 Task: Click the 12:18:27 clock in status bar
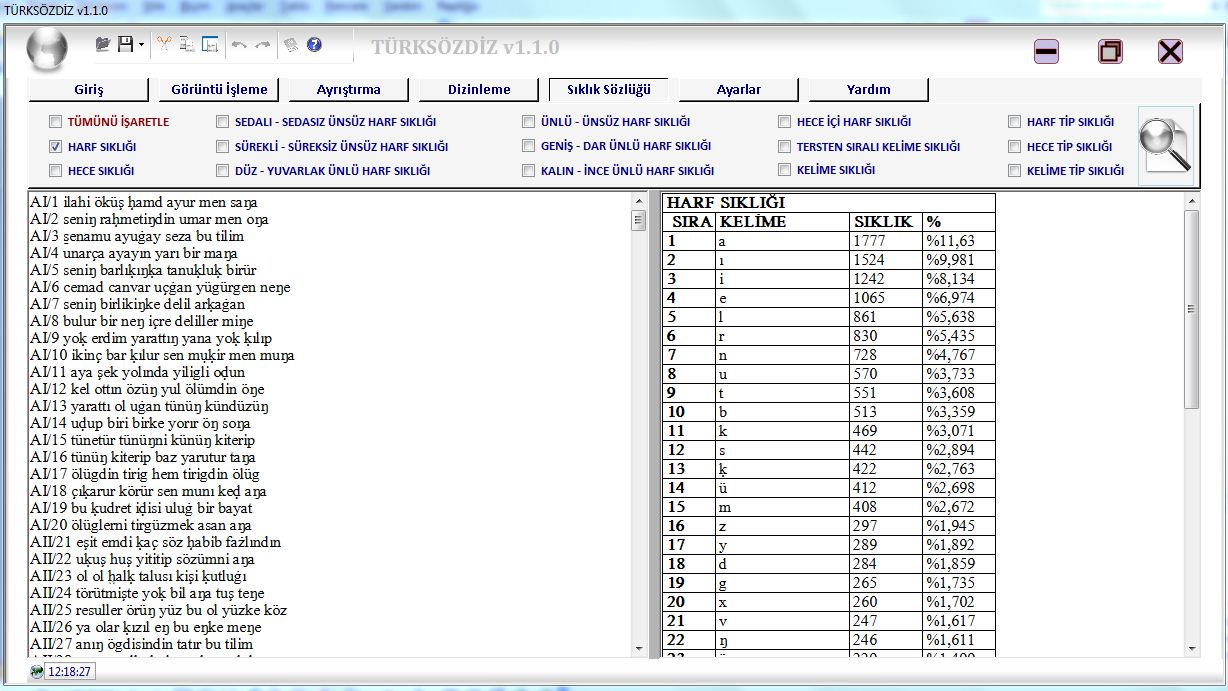69,671
